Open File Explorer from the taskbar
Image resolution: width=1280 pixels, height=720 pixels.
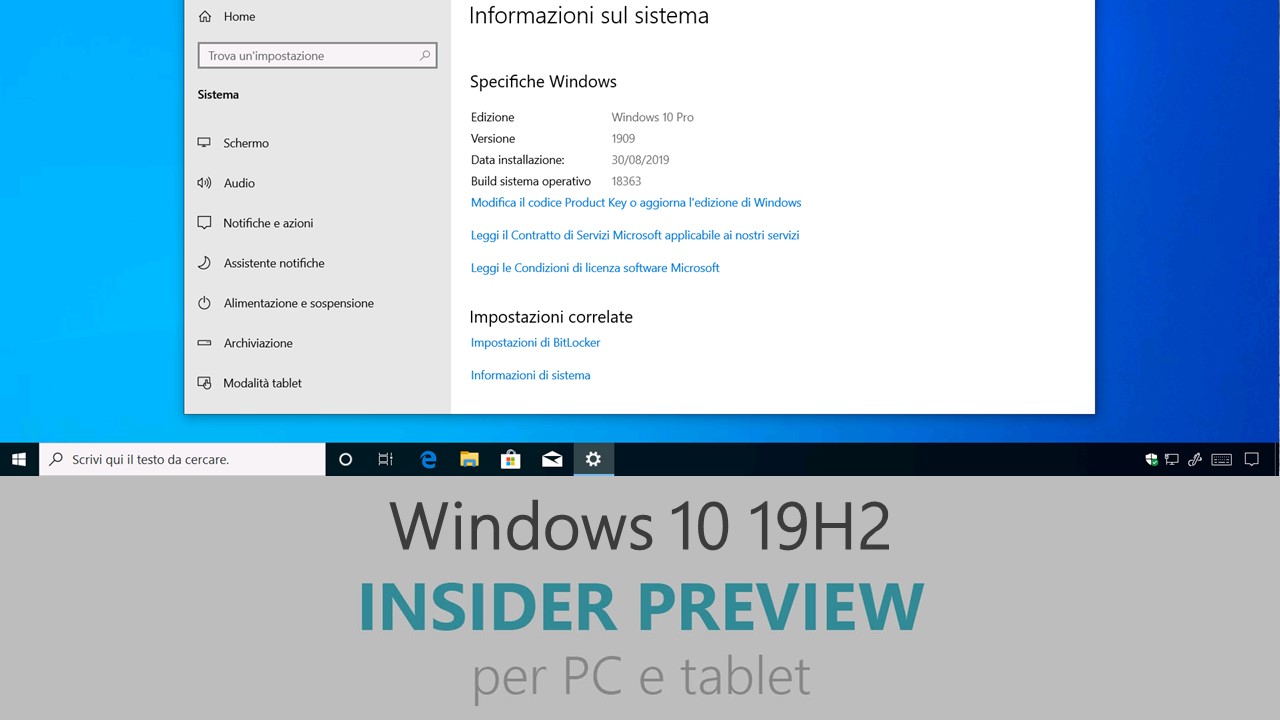point(469,459)
